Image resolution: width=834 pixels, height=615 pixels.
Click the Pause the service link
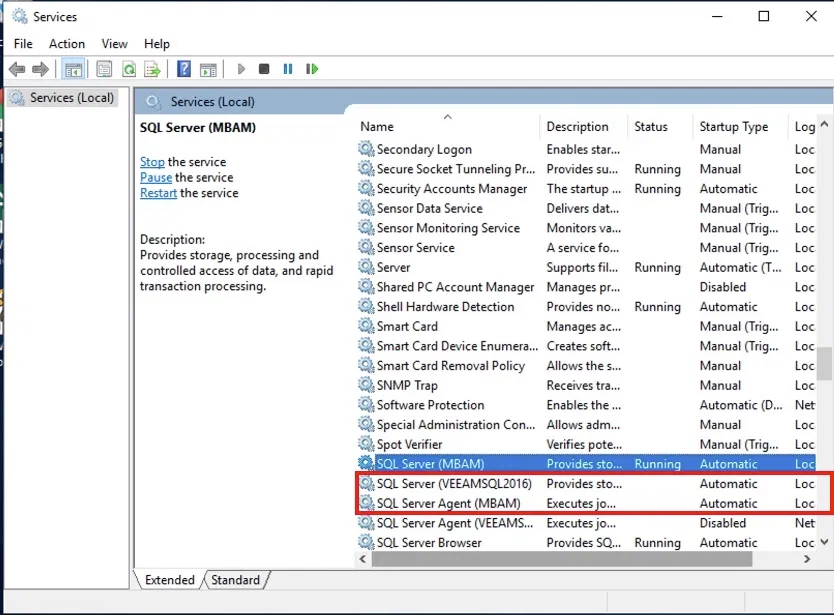tap(156, 177)
